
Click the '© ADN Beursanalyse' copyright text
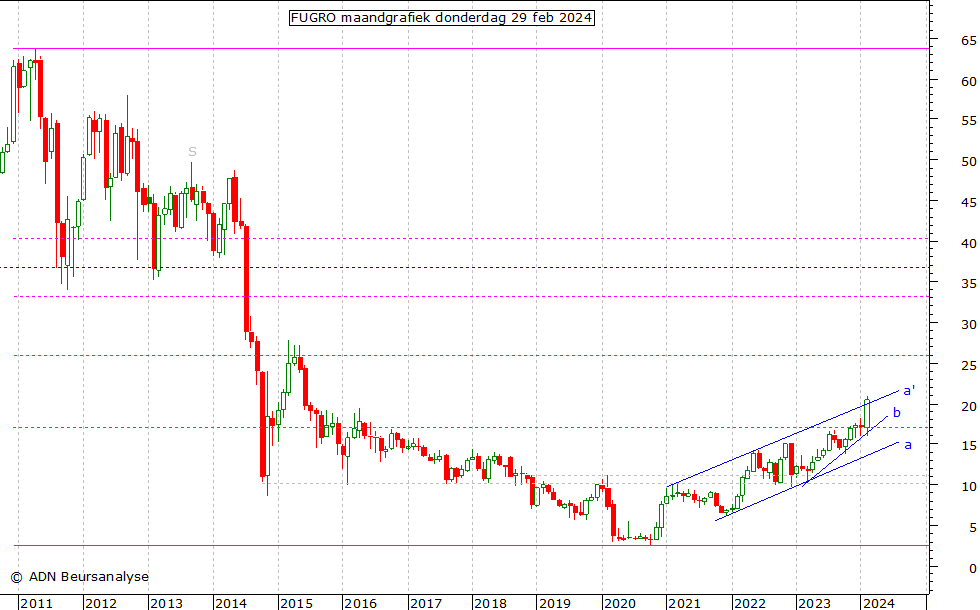coord(79,576)
